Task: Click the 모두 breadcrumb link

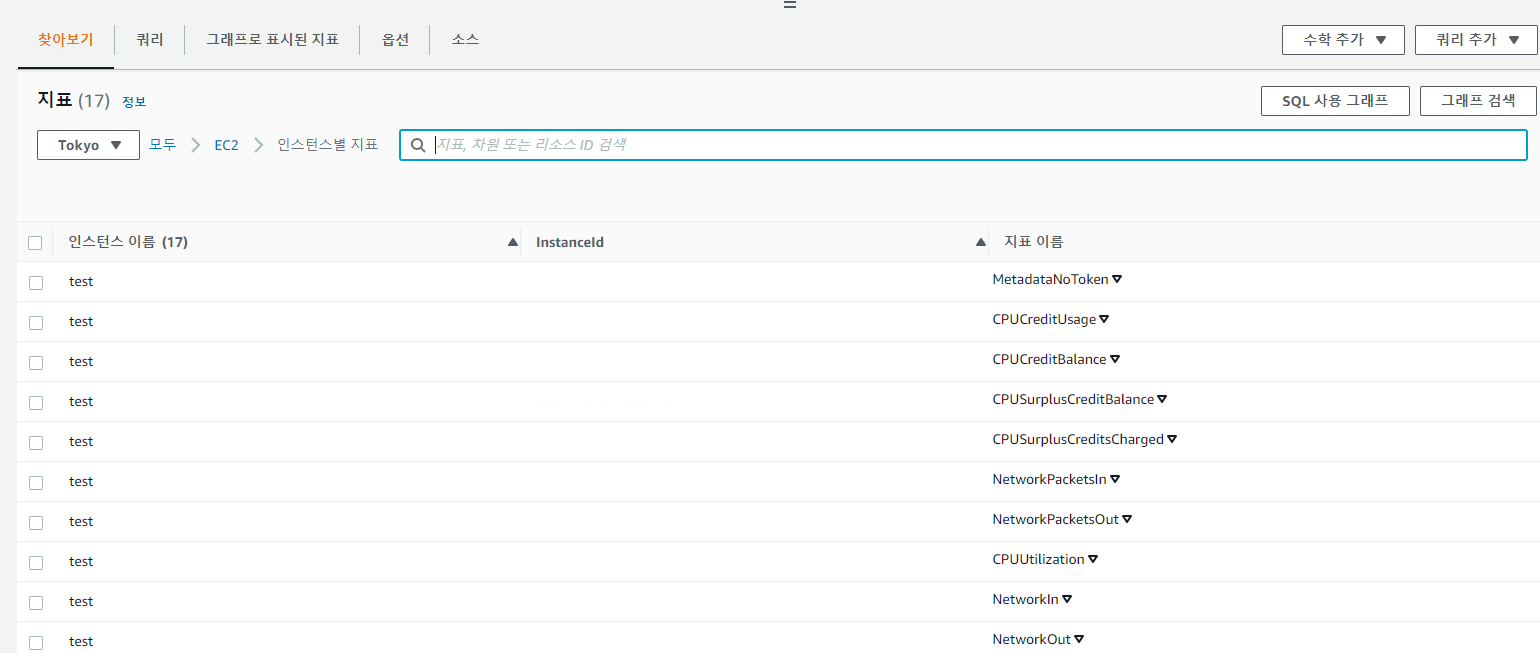Action: [x=162, y=144]
